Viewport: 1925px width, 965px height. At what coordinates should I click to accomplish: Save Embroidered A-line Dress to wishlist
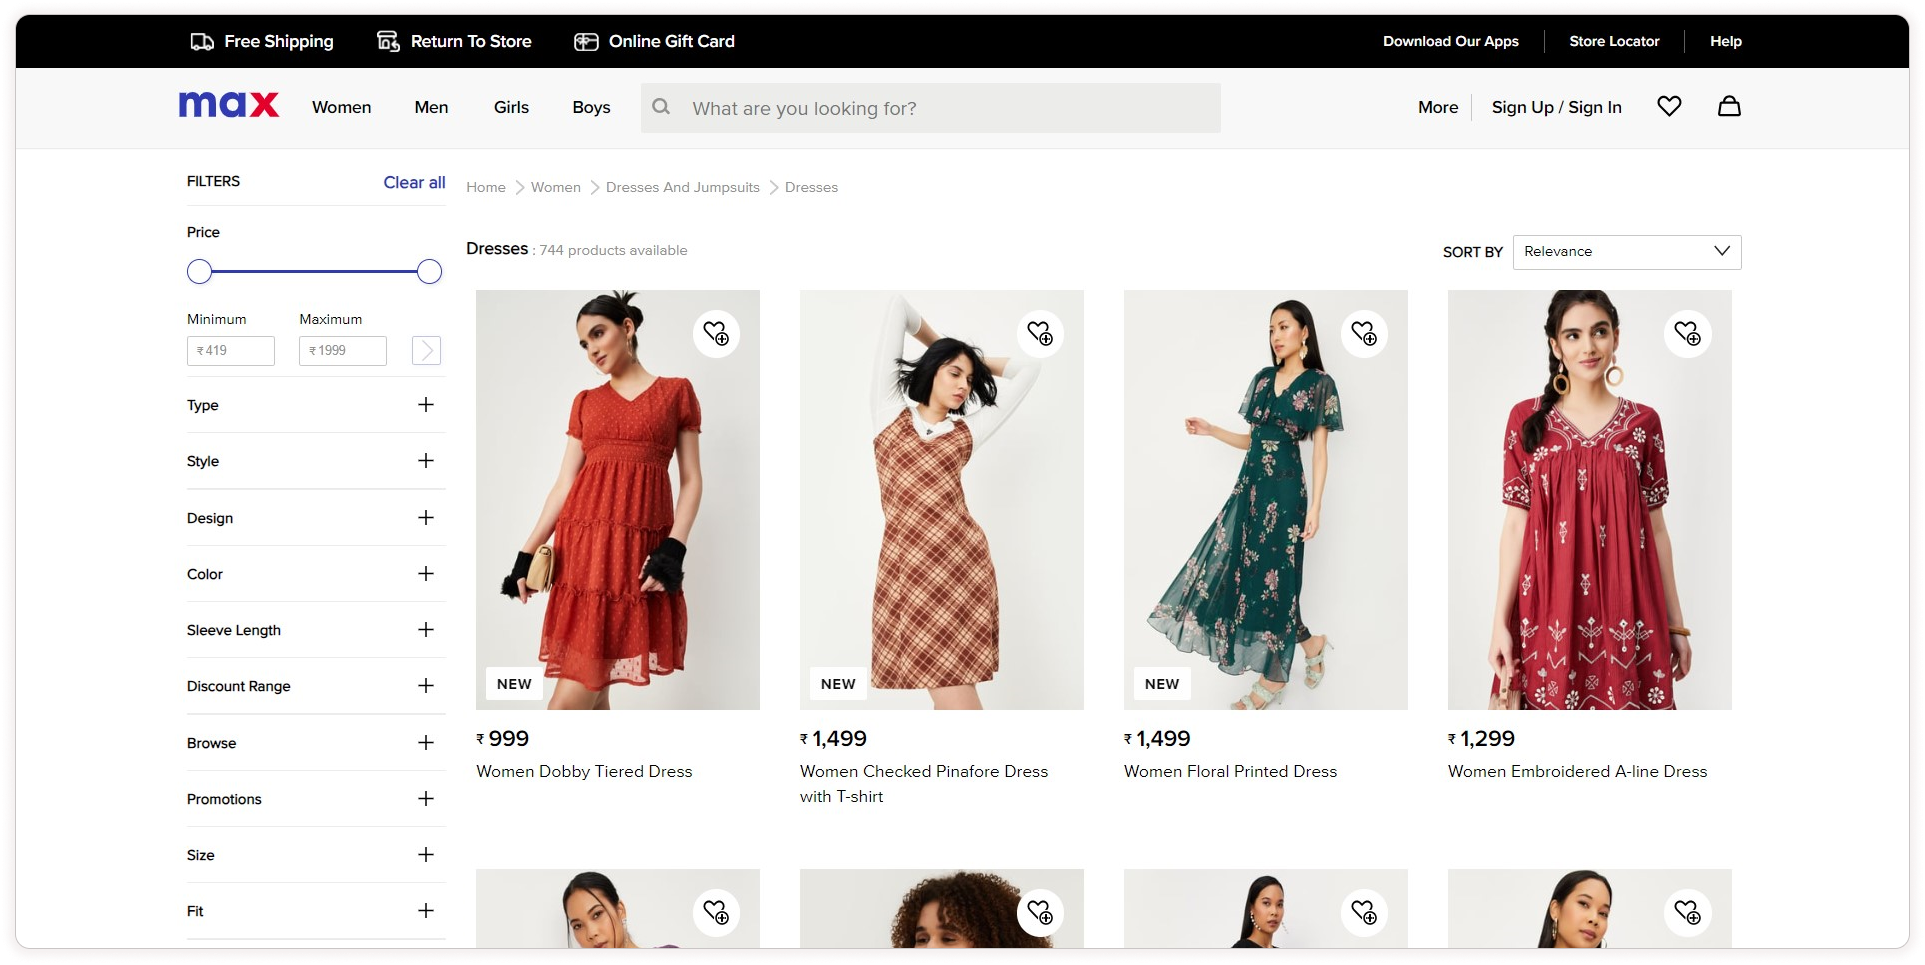point(1688,333)
